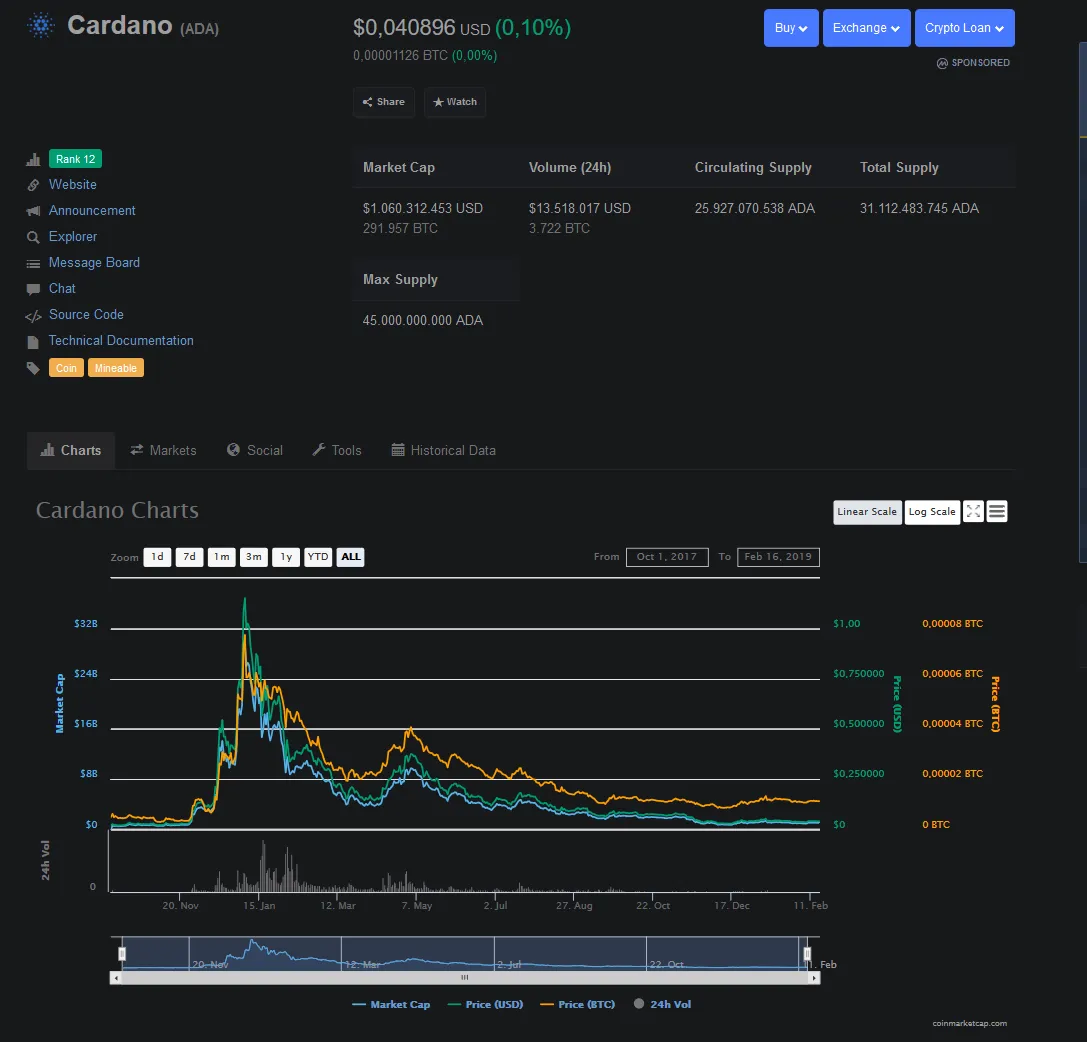Click the 31.112.483.745 ADA total supply
This screenshot has height=1042, width=1087.
[919, 209]
